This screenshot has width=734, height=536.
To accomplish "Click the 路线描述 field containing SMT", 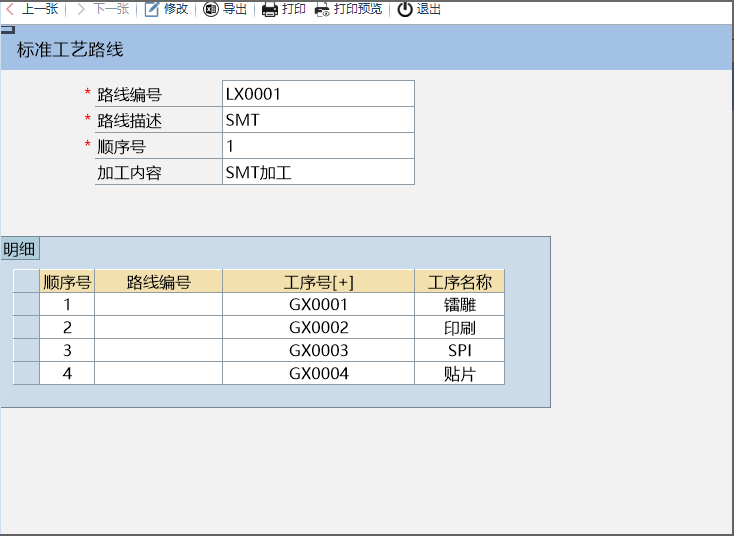I will point(318,120).
